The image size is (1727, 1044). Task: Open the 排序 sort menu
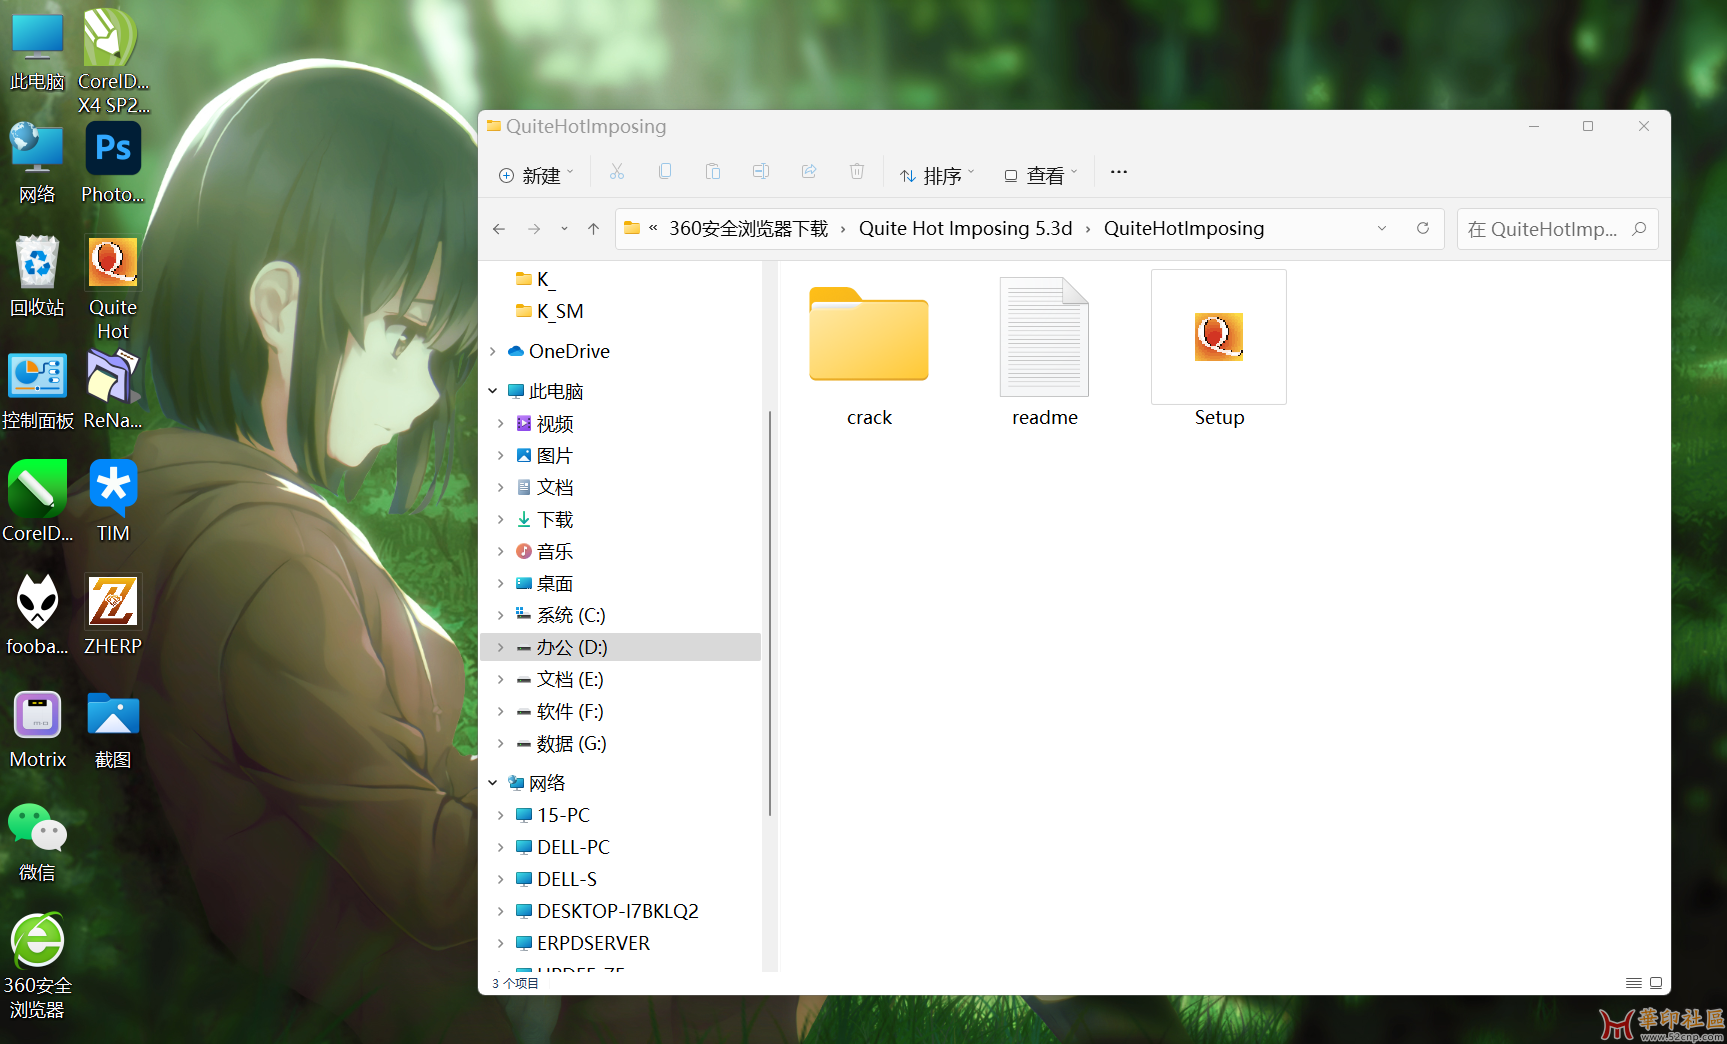point(936,175)
